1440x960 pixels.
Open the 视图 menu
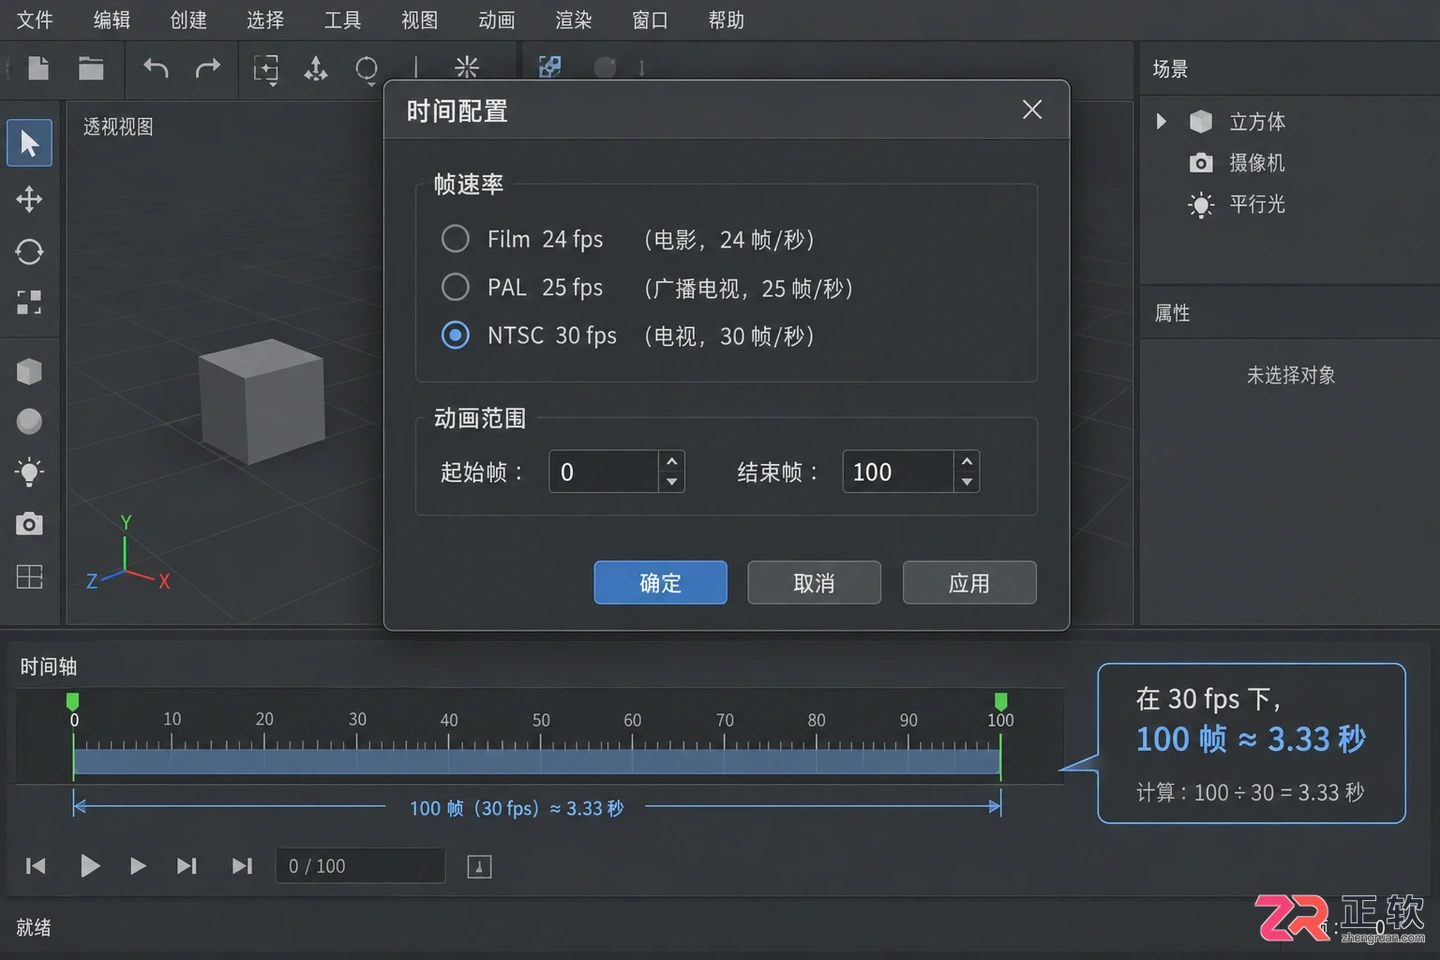pyautogui.click(x=420, y=20)
